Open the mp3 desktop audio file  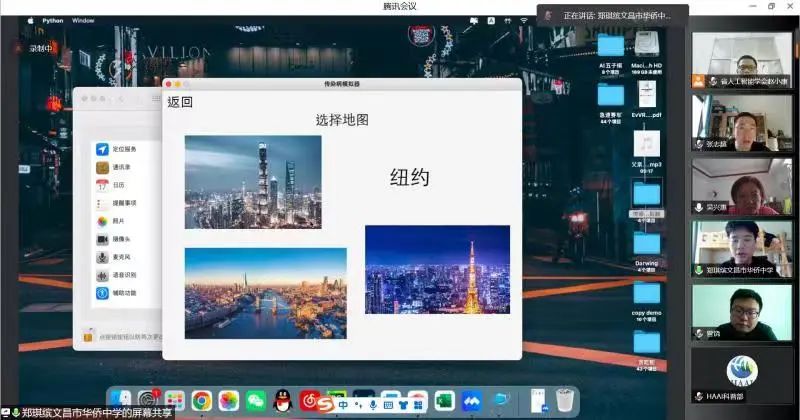[x=646, y=152]
